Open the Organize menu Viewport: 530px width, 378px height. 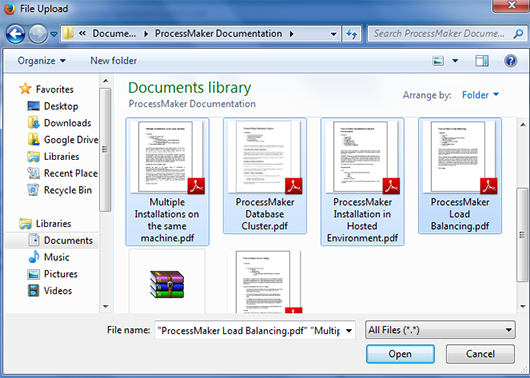[42, 61]
